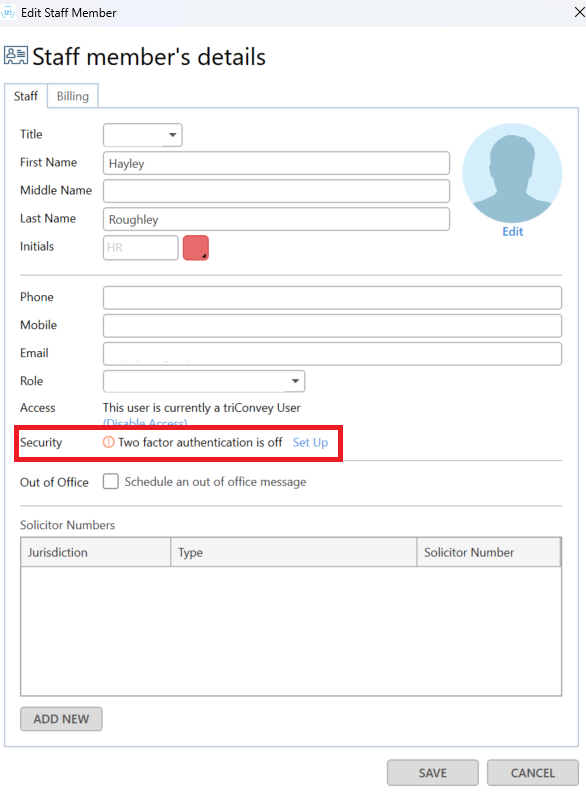Click the Last Name field containing Roughley
Screen dimensions: 586x792
pyautogui.click(x=276, y=219)
